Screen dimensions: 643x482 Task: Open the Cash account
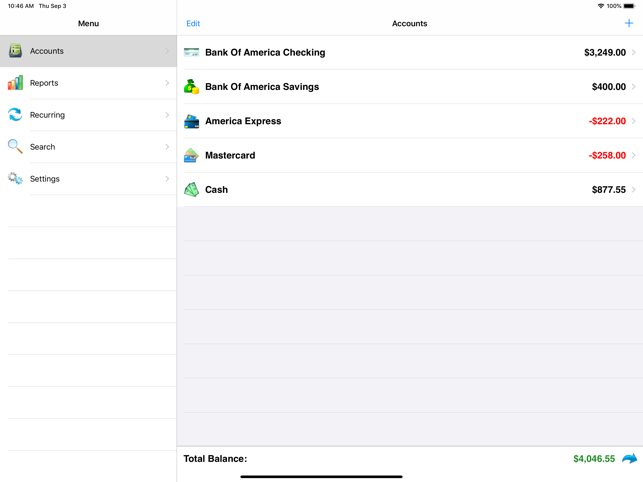click(410, 190)
